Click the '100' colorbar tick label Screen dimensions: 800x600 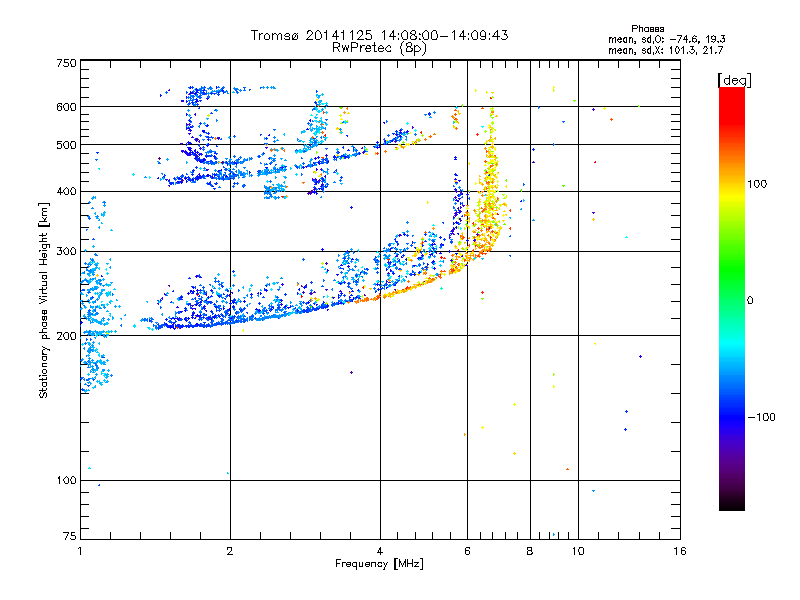click(x=757, y=184)
